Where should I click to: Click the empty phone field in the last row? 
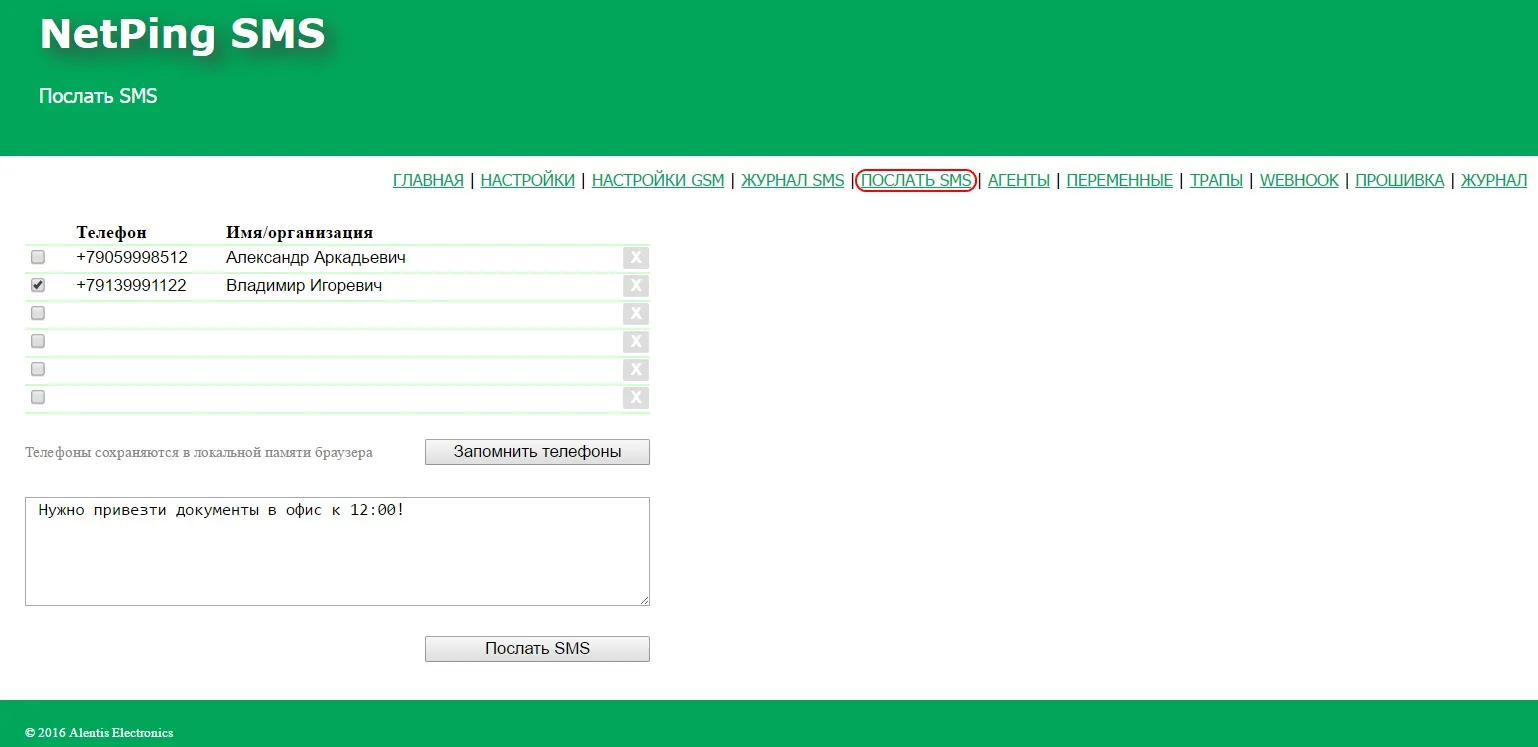click(x=148, y=398)
